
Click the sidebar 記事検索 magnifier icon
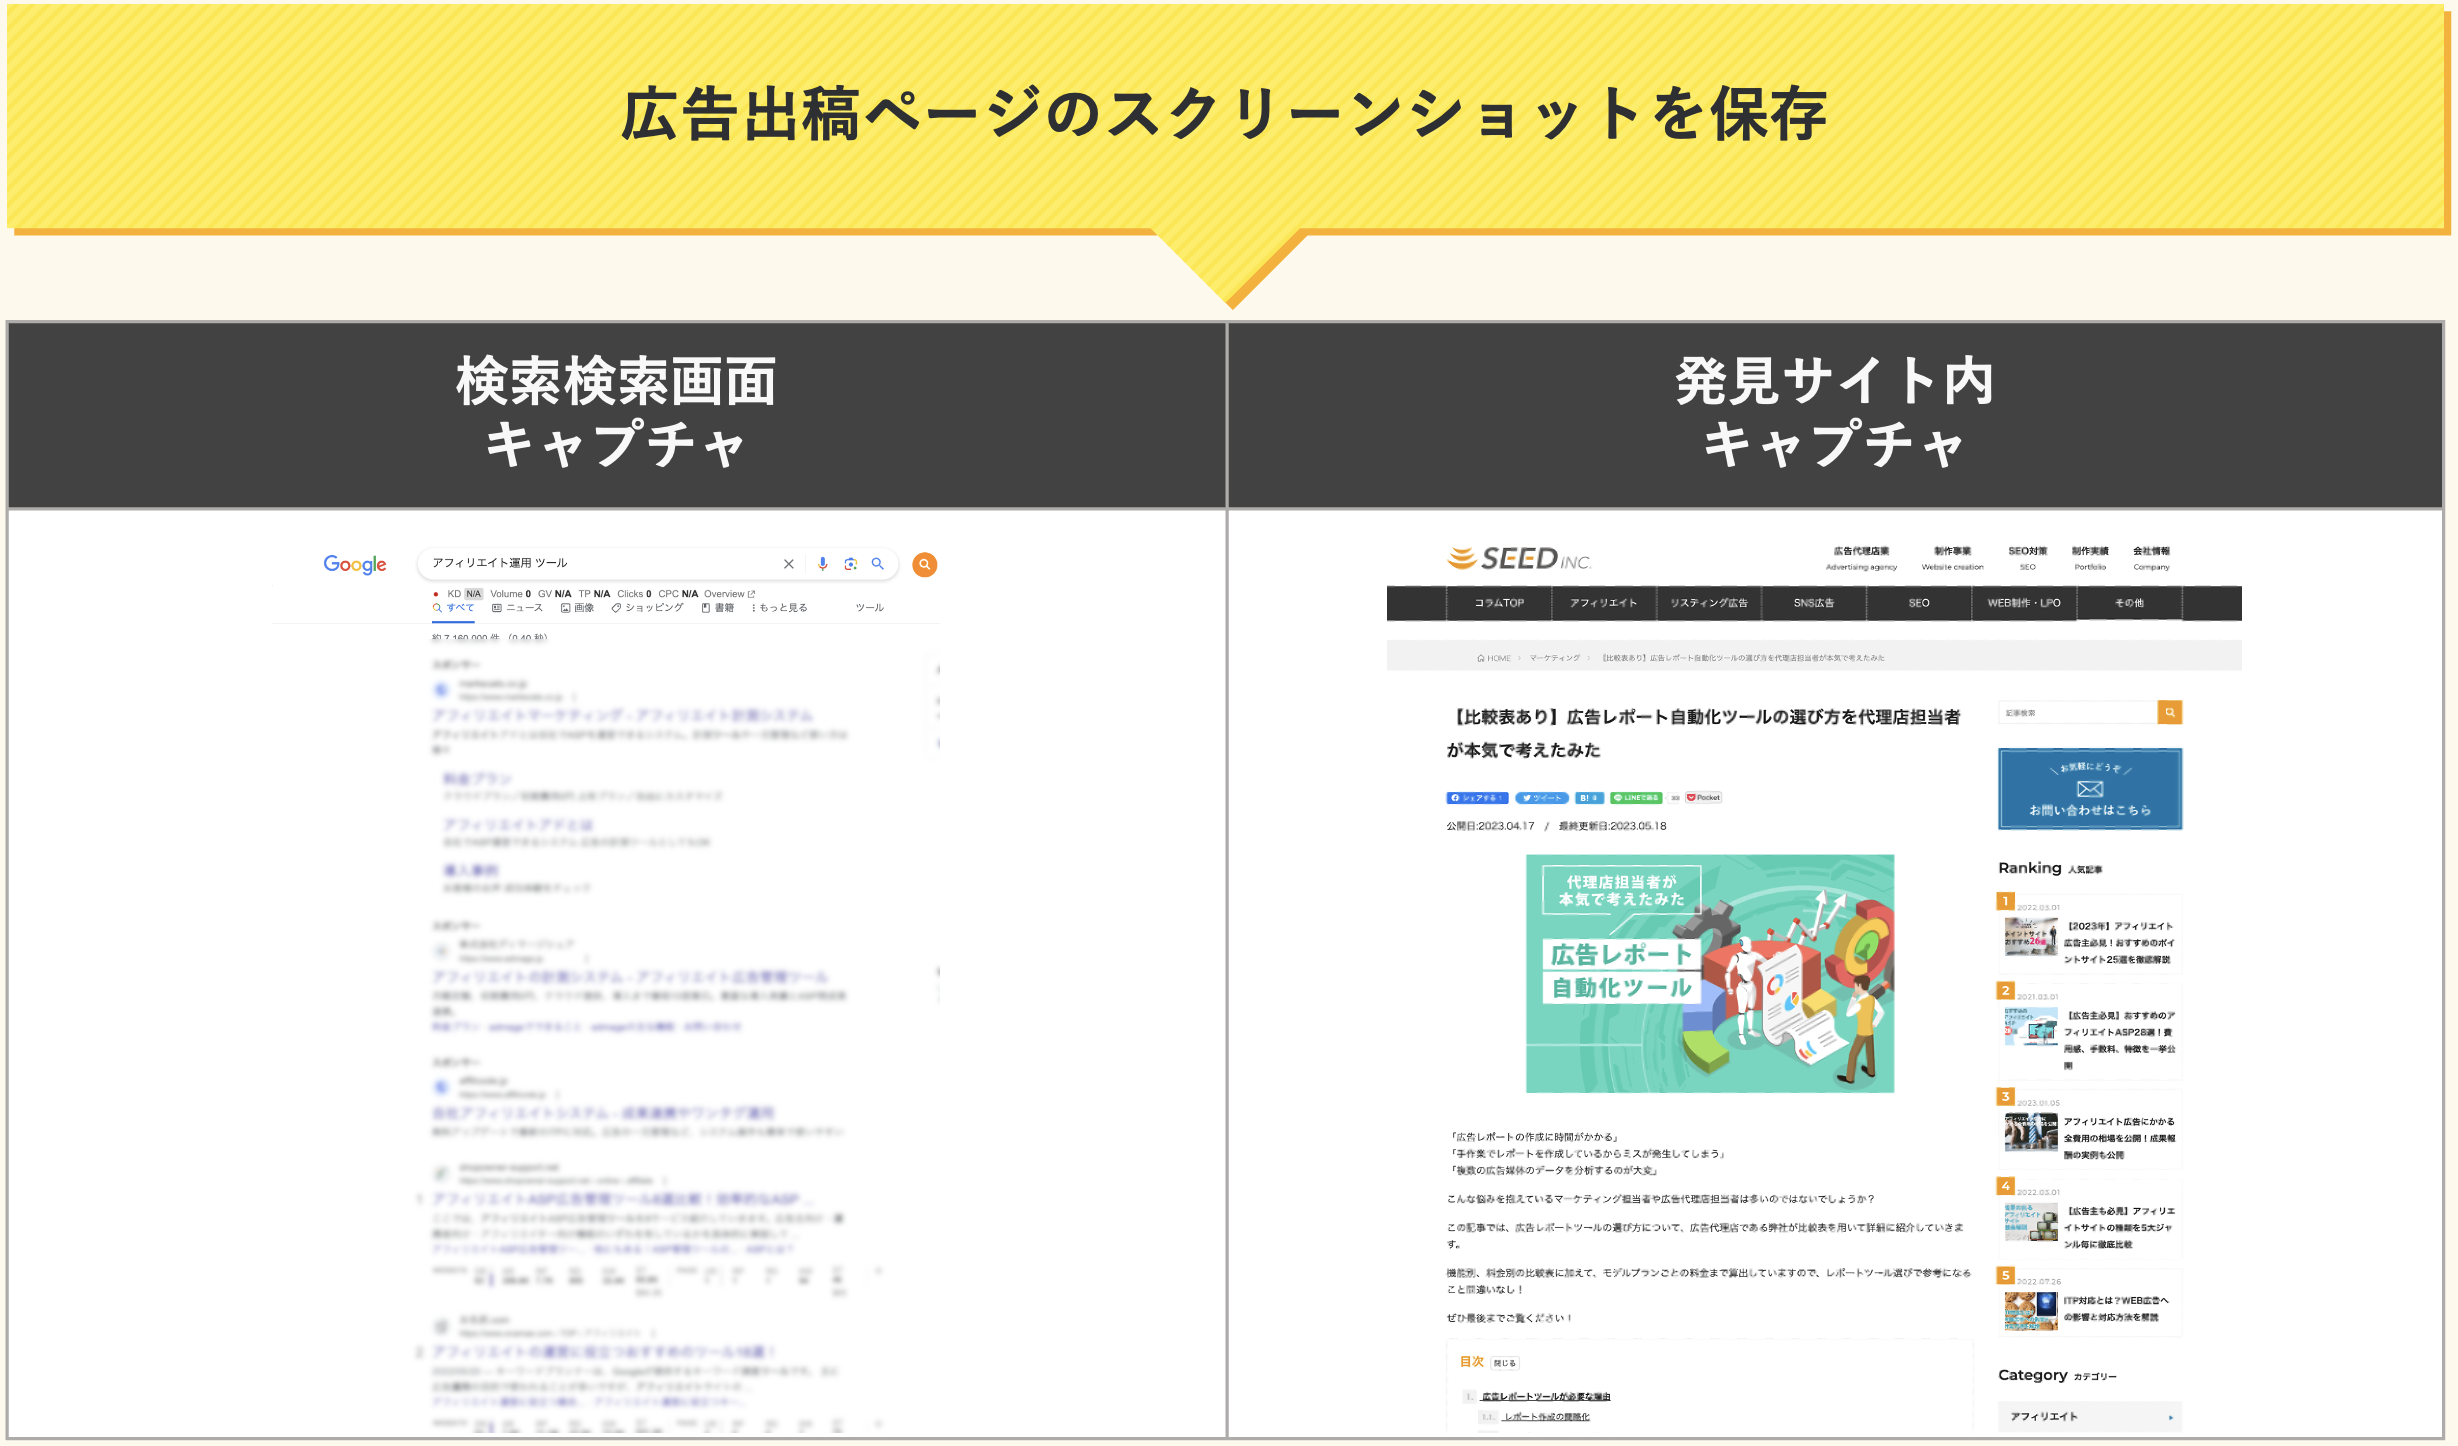click(x=2171, y=713)
